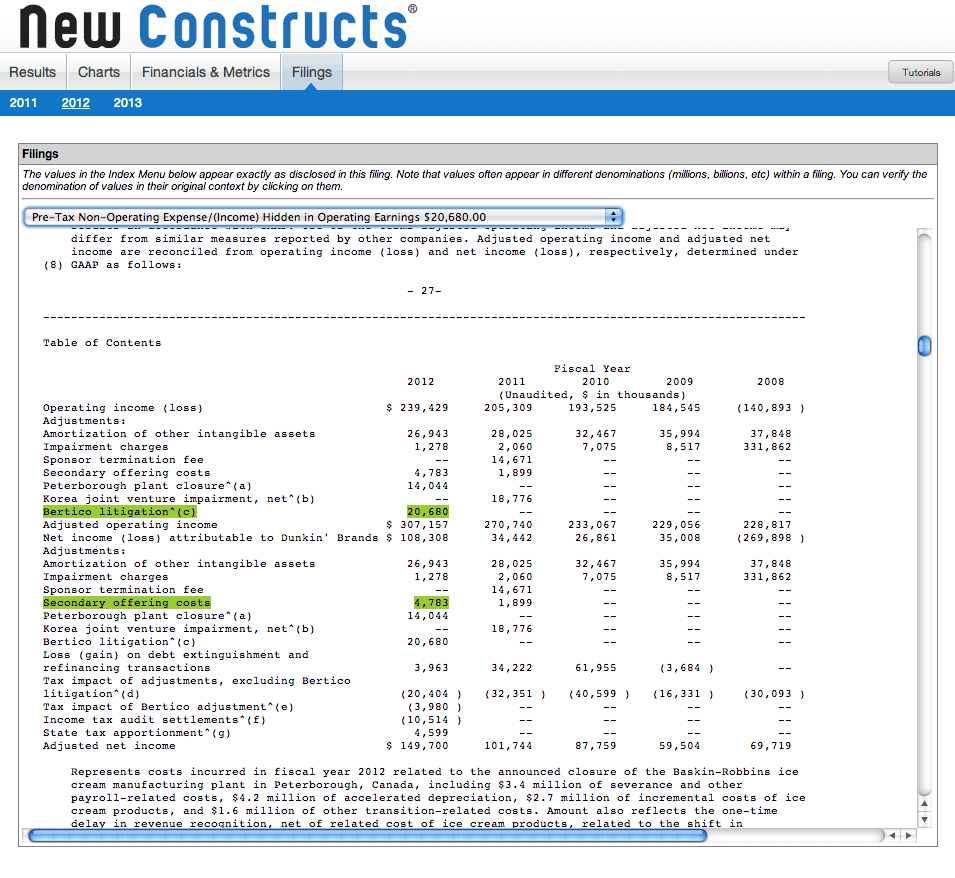Click page number - 27- text
This screenshot has height=878, width=955.
click(x=425, y=291)
